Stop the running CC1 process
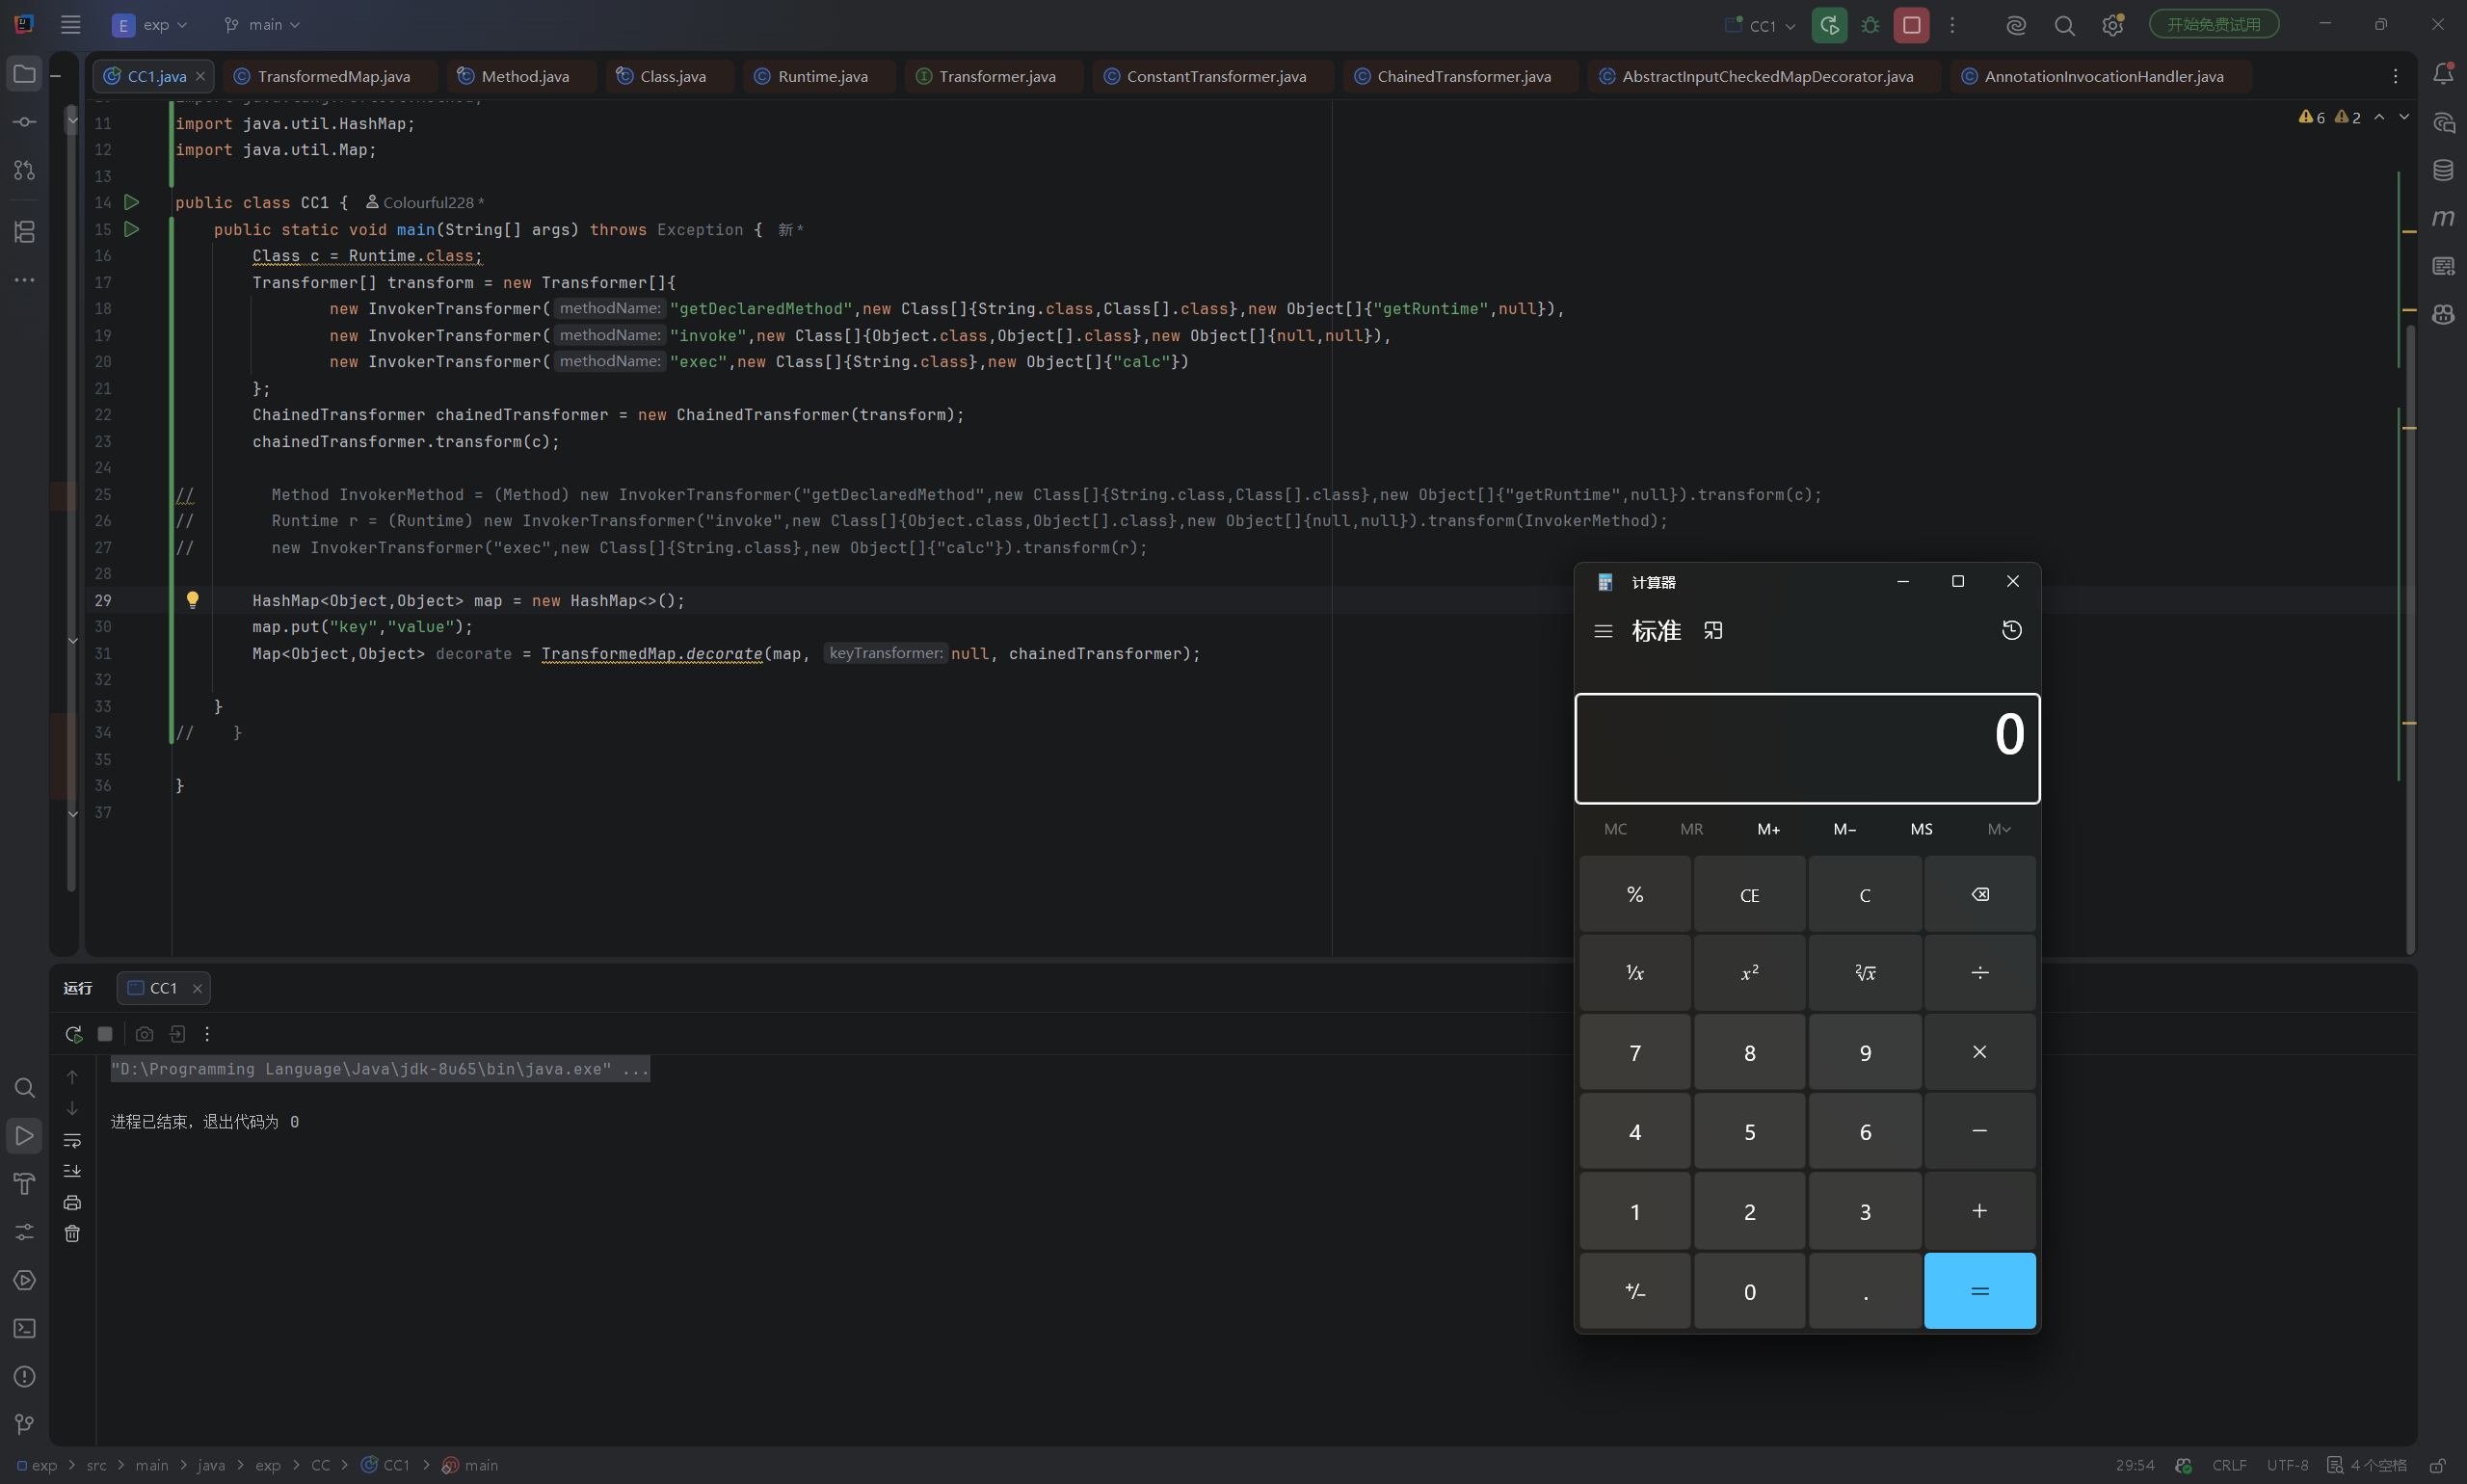 [x=1911, y=25]
